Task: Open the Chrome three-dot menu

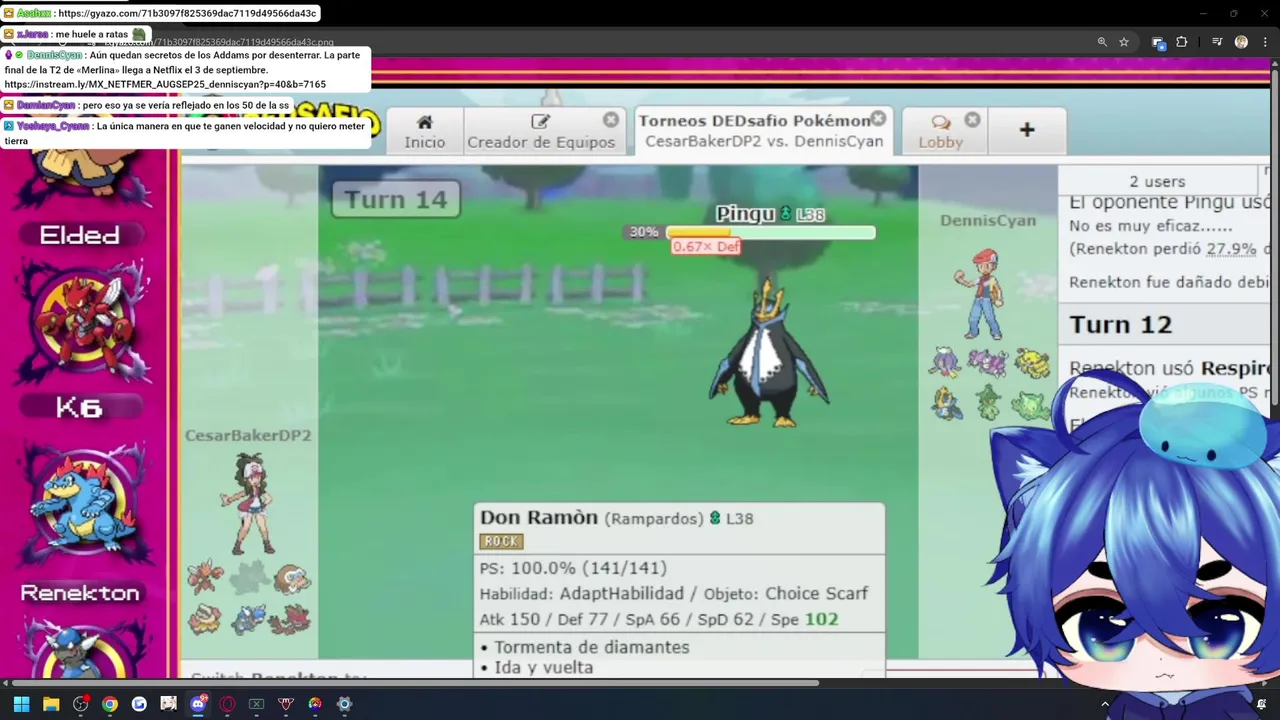Action: pos(1266,42)
